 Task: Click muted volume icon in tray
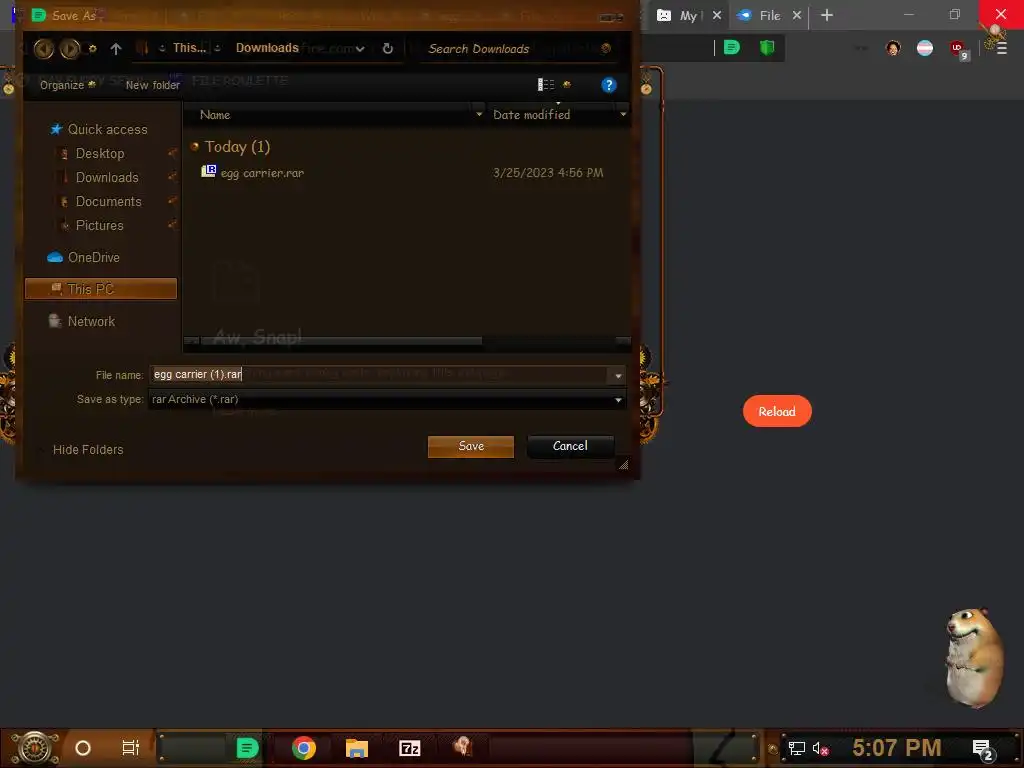[821, 748]
